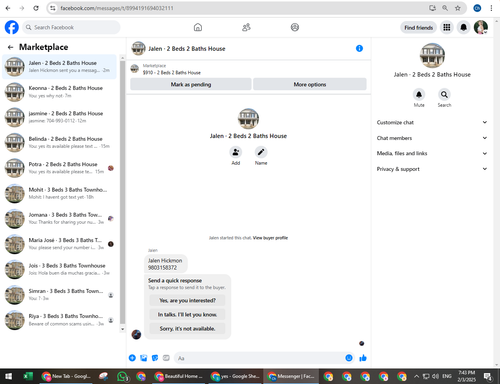Open Jomana 3 Beds 3 Baths chat

coord(59,219)
